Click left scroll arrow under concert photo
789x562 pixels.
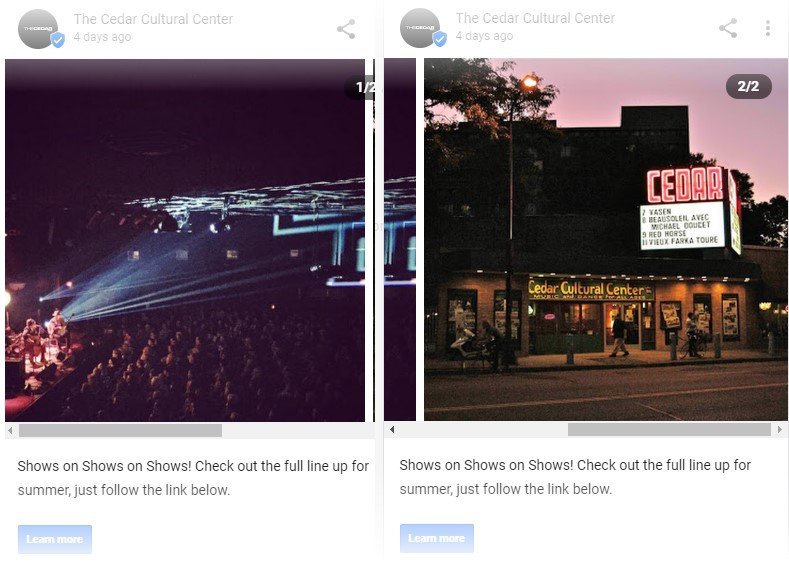(10, 430)
